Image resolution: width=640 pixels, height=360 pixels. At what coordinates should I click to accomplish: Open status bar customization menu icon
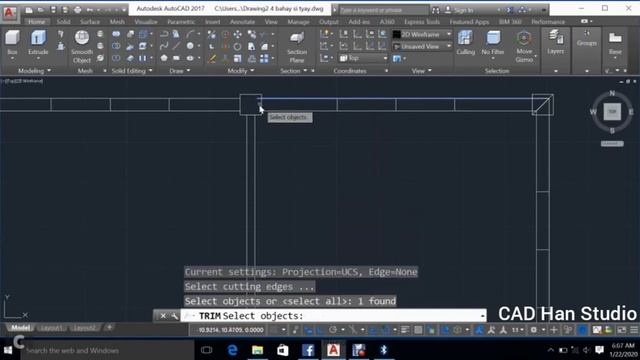point(634,330)
